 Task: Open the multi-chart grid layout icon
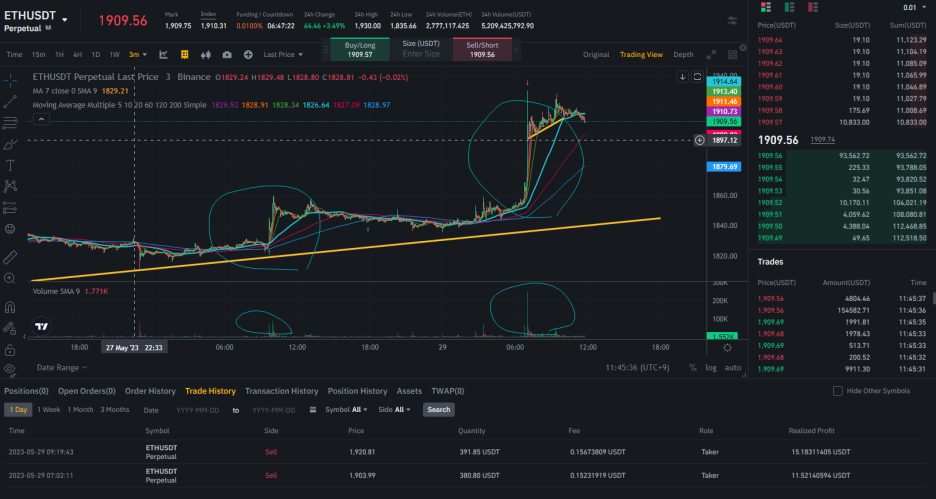(x=732, y=54)
